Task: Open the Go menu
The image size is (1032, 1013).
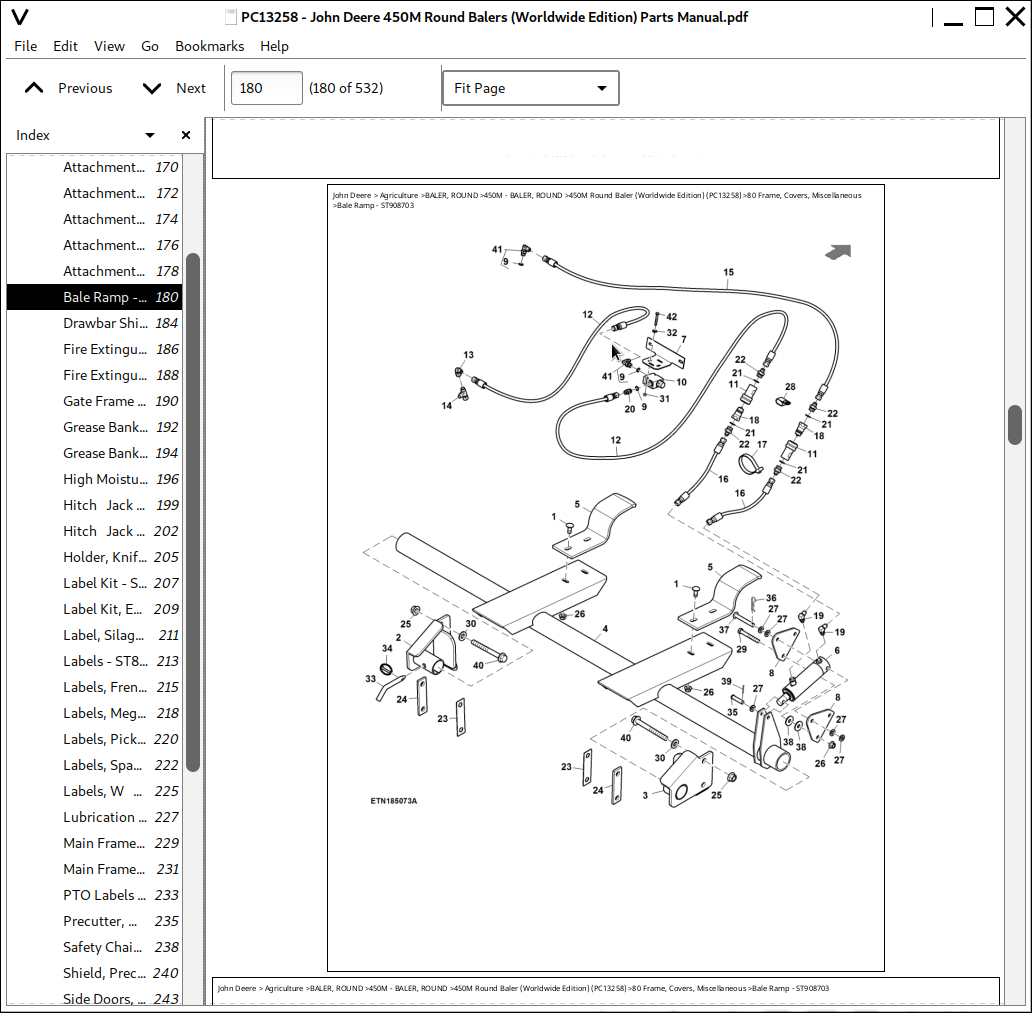Action: 150,46
